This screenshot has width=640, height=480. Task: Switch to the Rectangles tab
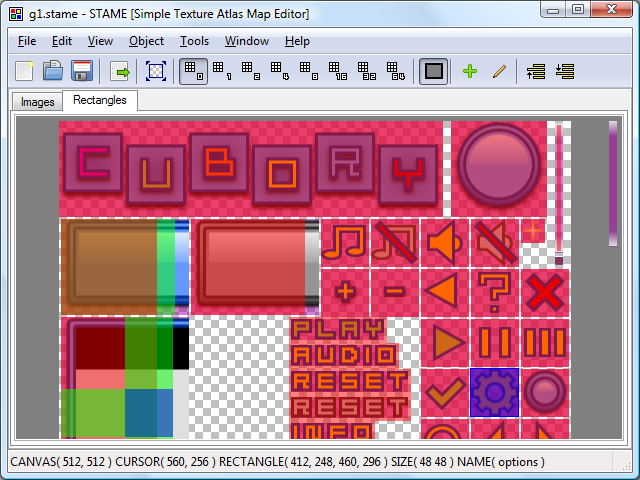coord(100,100)
